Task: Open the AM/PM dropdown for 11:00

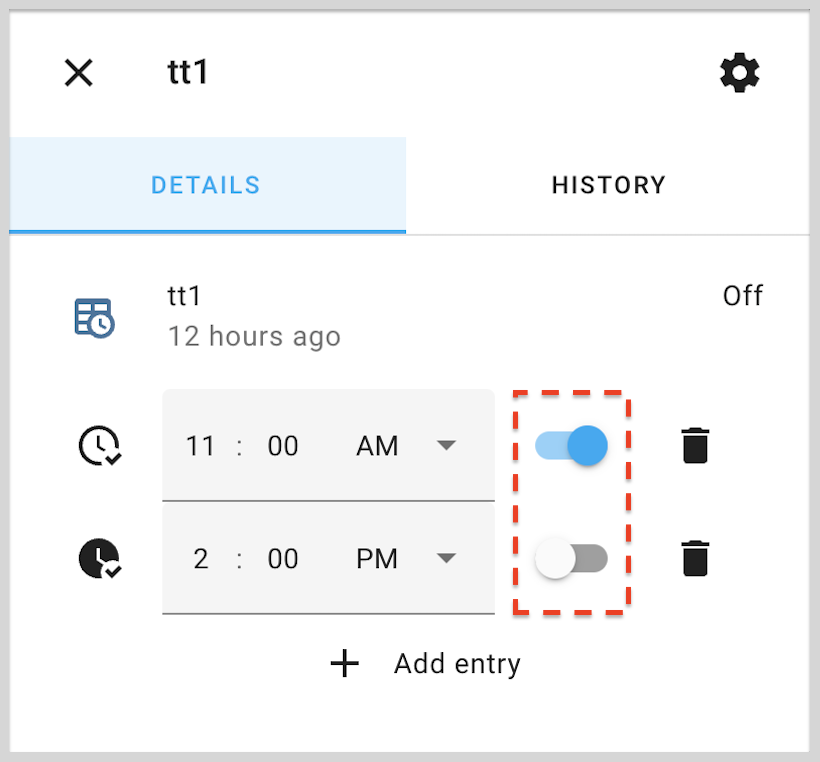Action: [x=446, y=446]
